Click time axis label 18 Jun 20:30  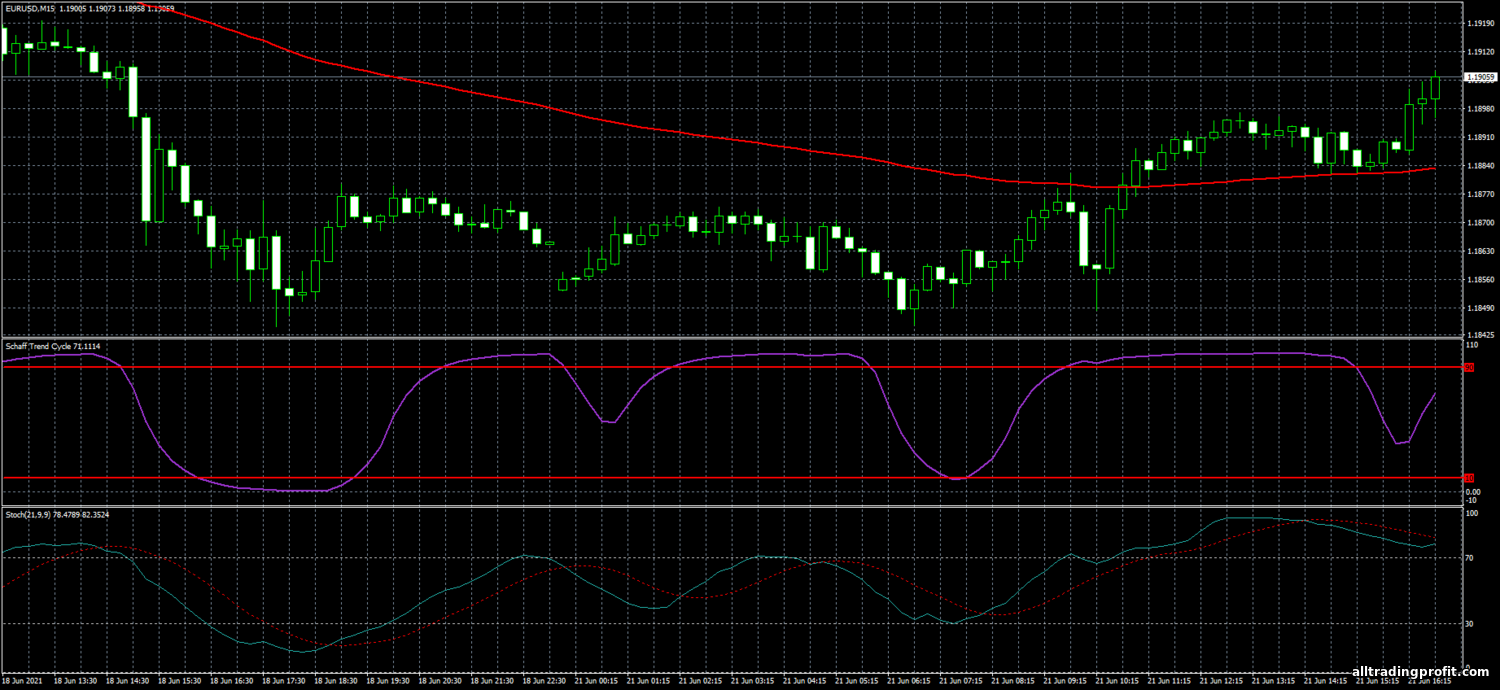tap(441, 680)
